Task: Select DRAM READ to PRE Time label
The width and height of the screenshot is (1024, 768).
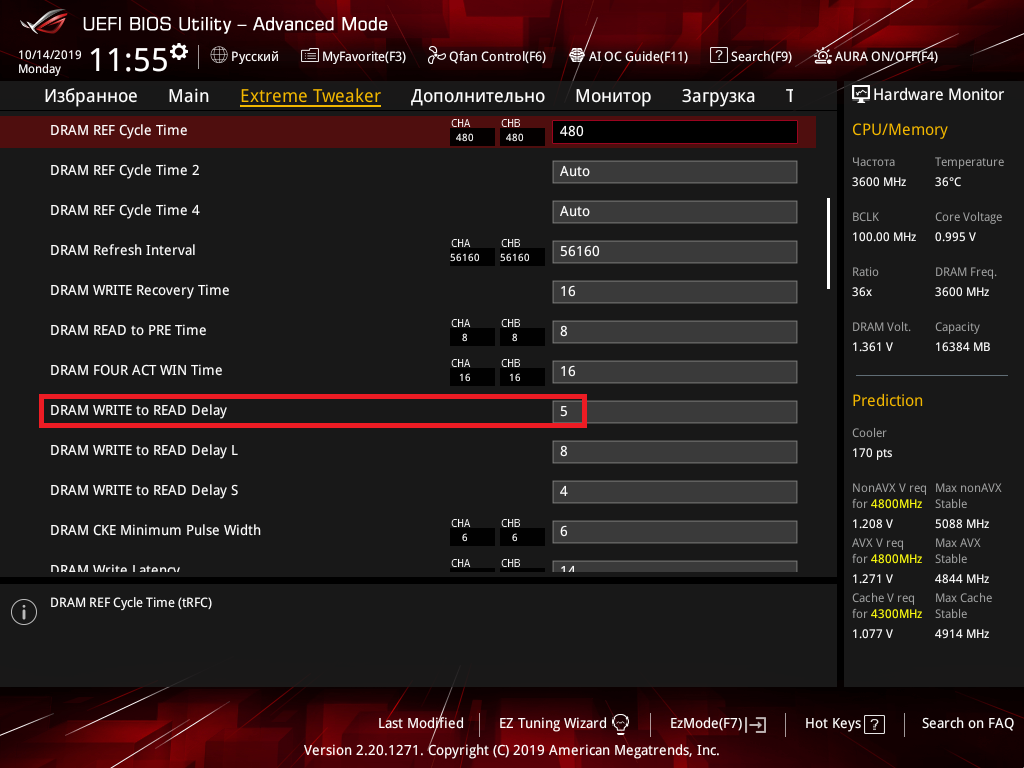Action: tap(128, 330)
